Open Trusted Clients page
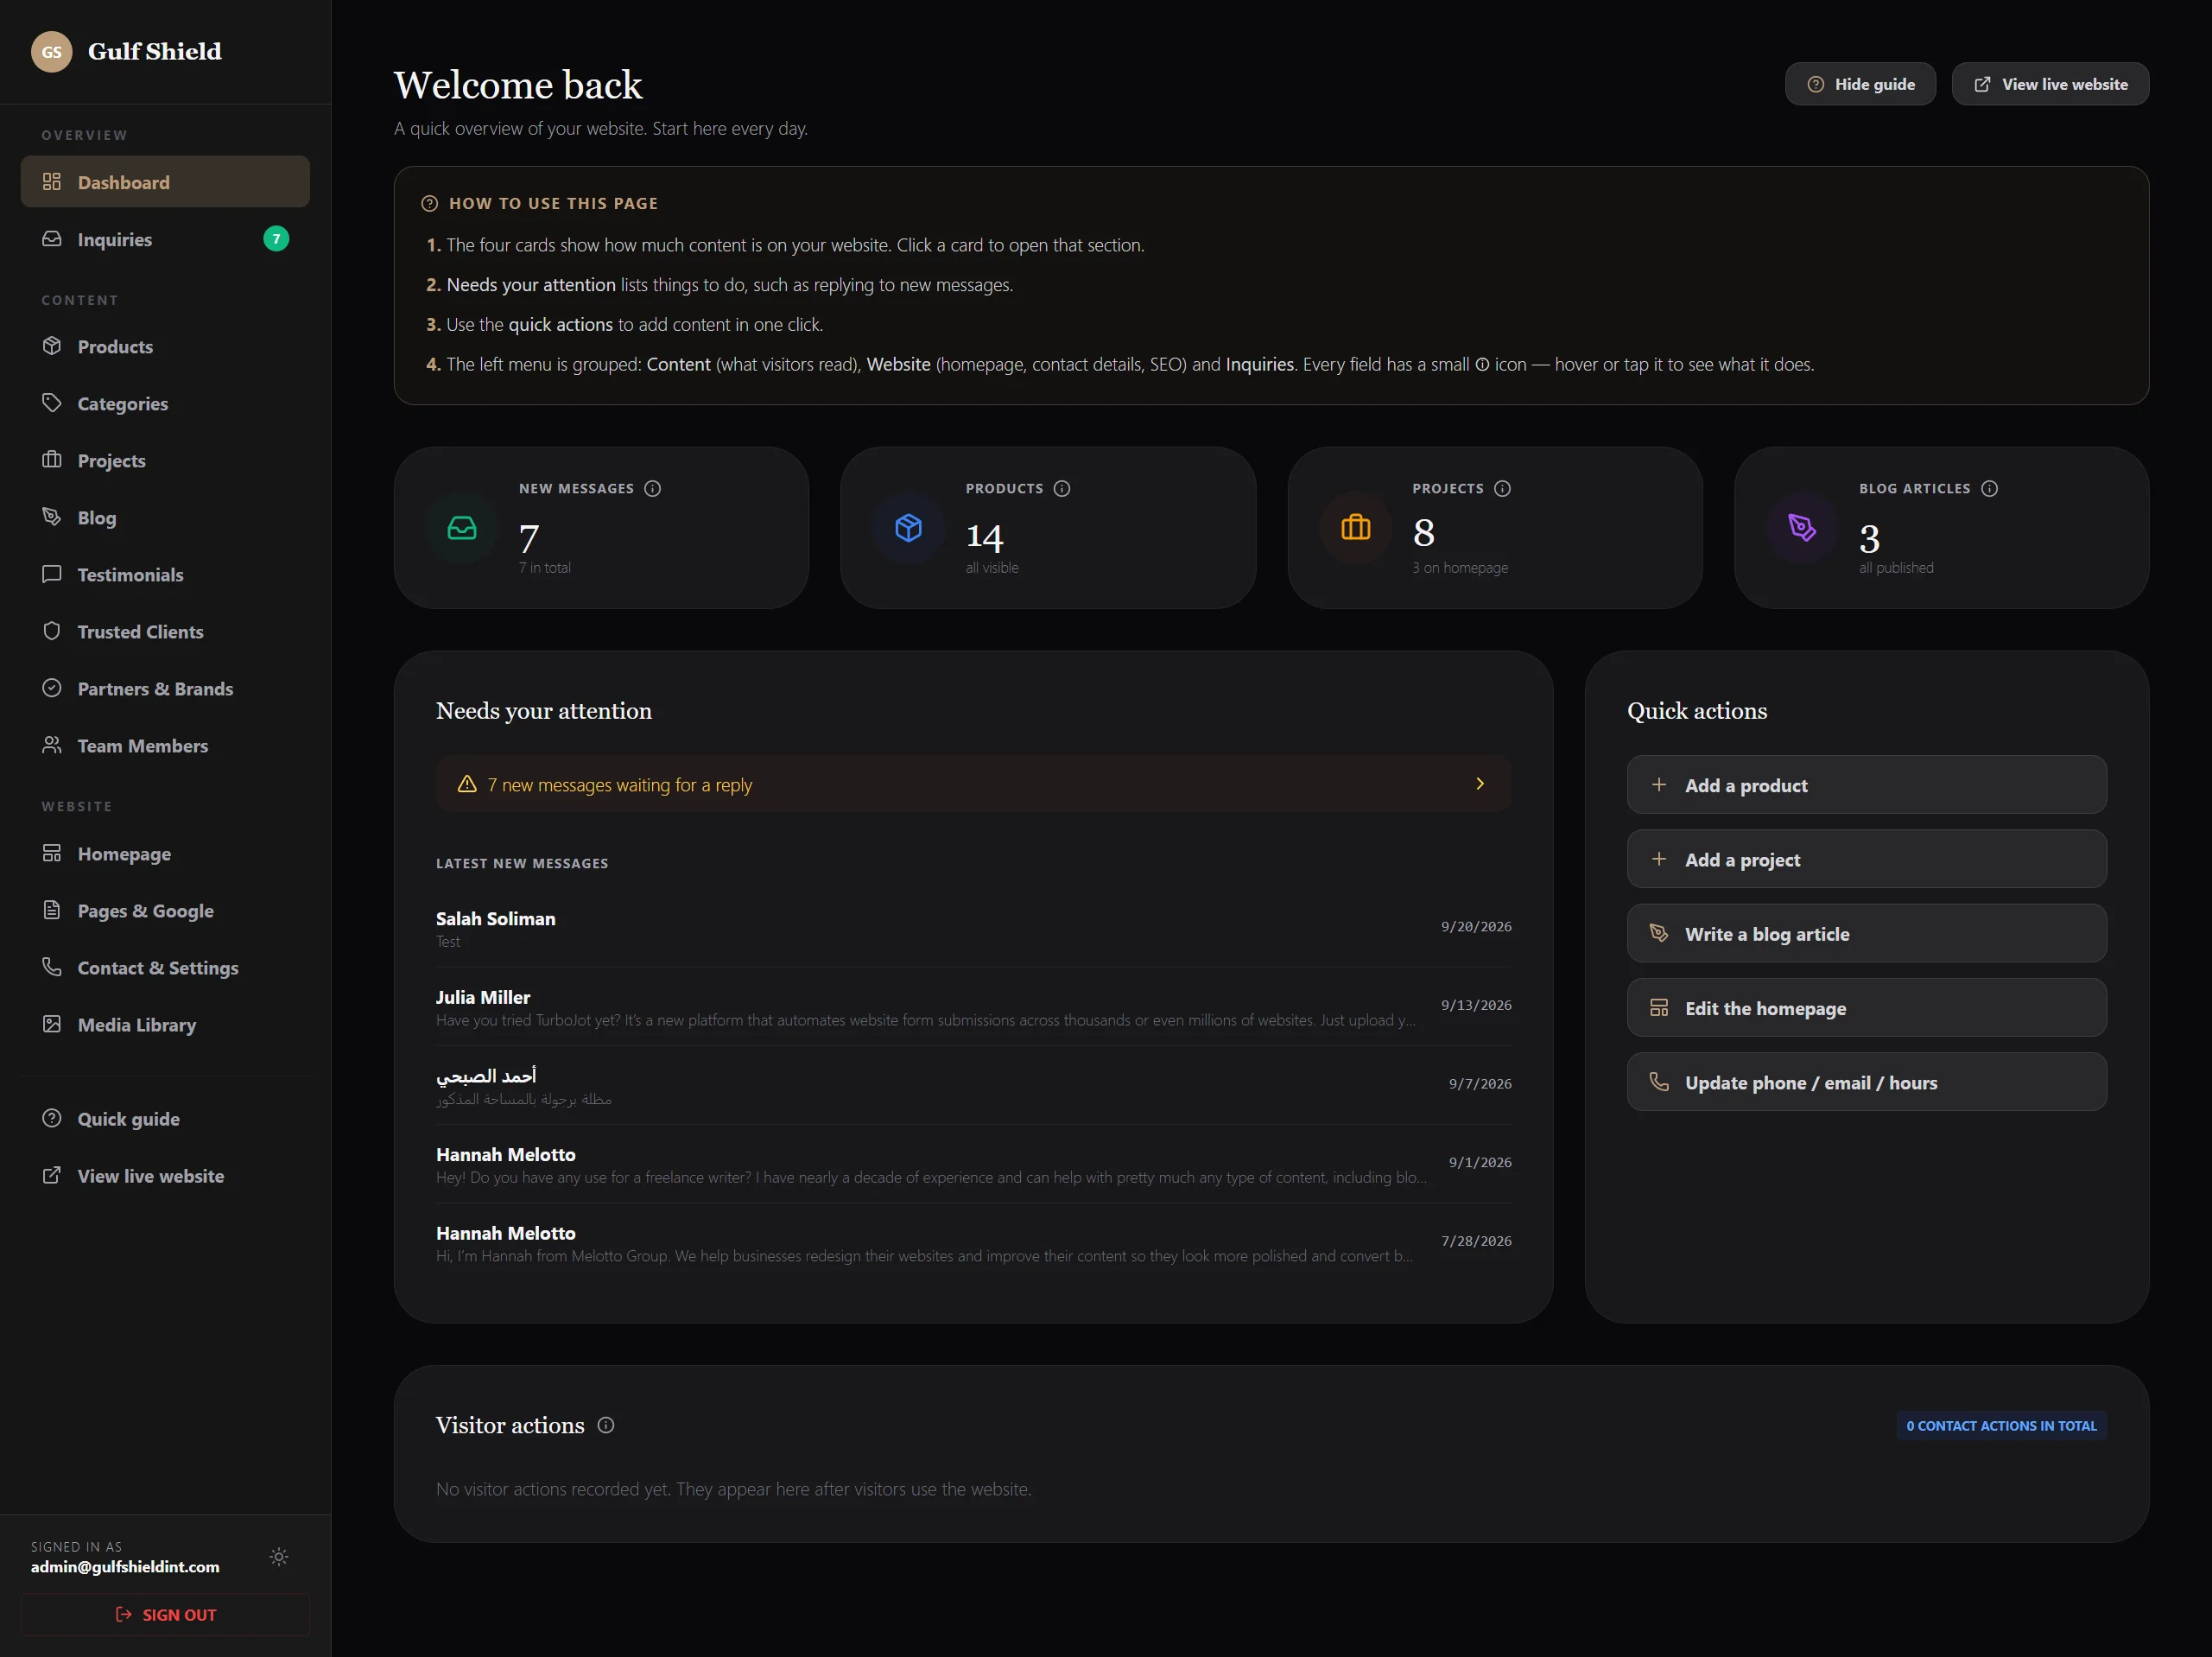 (165, 631)
